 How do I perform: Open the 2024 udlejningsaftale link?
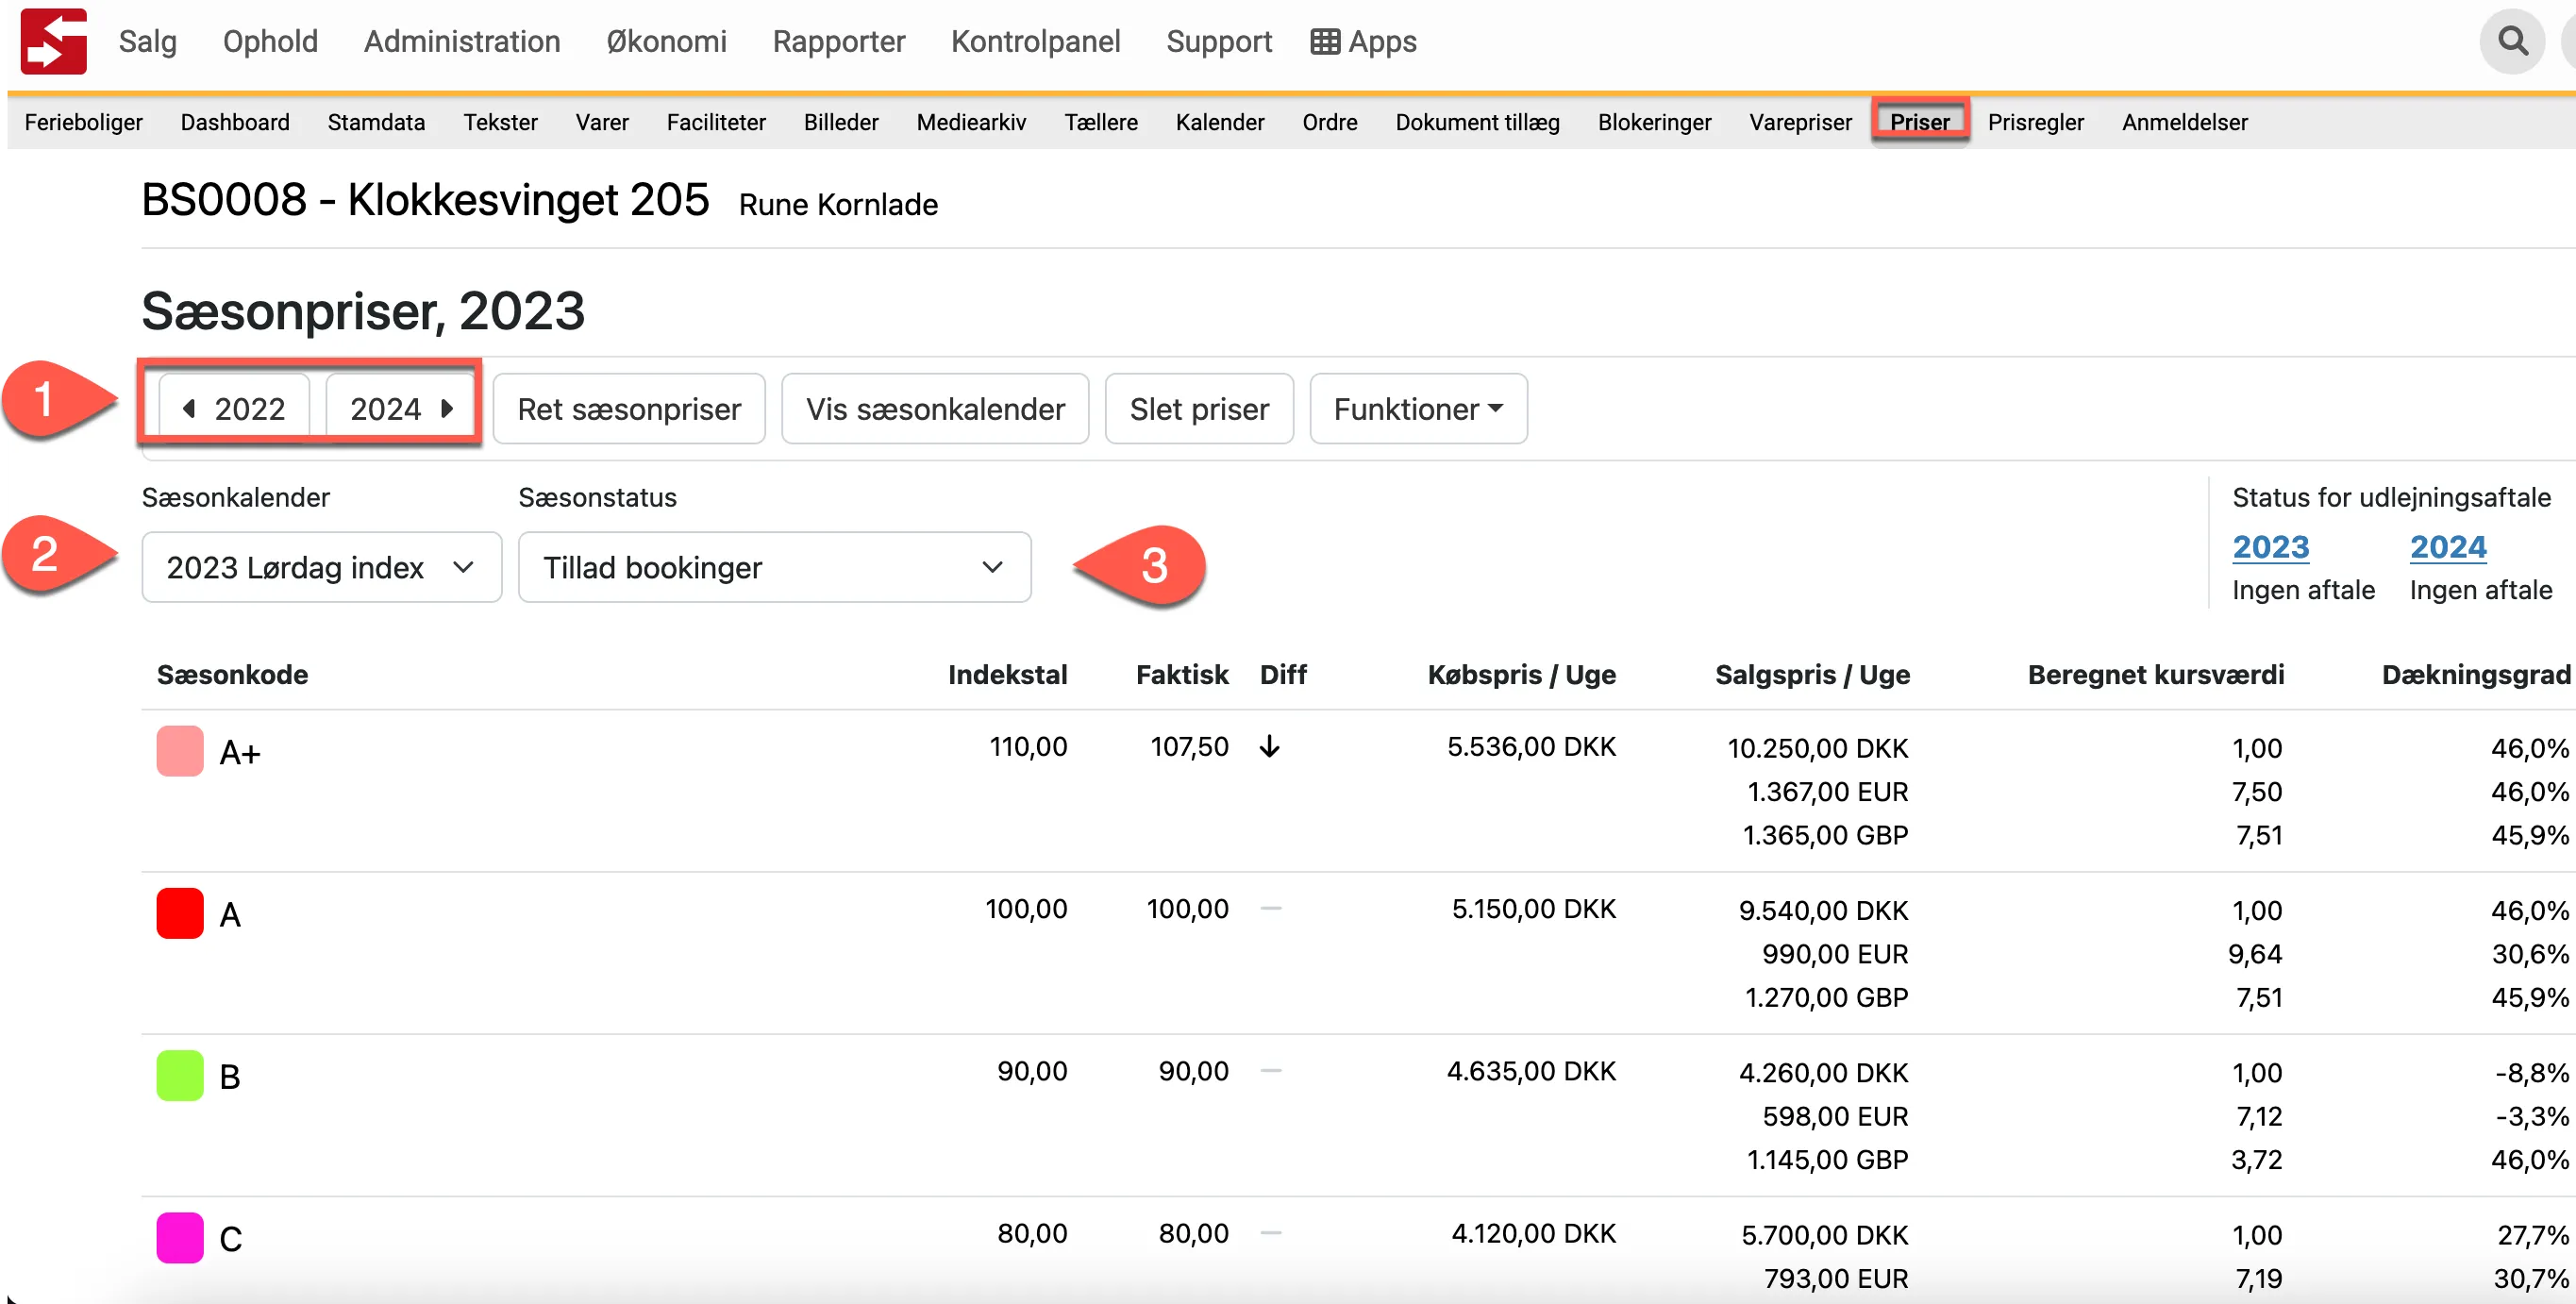(x=2447, y=546)
